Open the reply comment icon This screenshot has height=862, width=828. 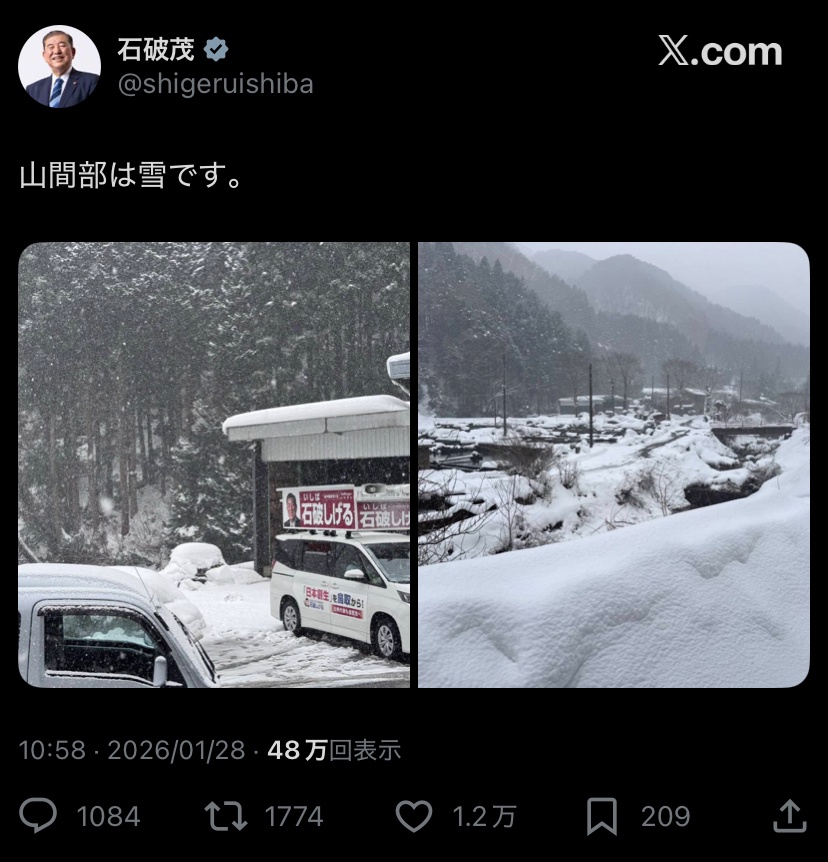pyautogui.click(x=38, y=815)
